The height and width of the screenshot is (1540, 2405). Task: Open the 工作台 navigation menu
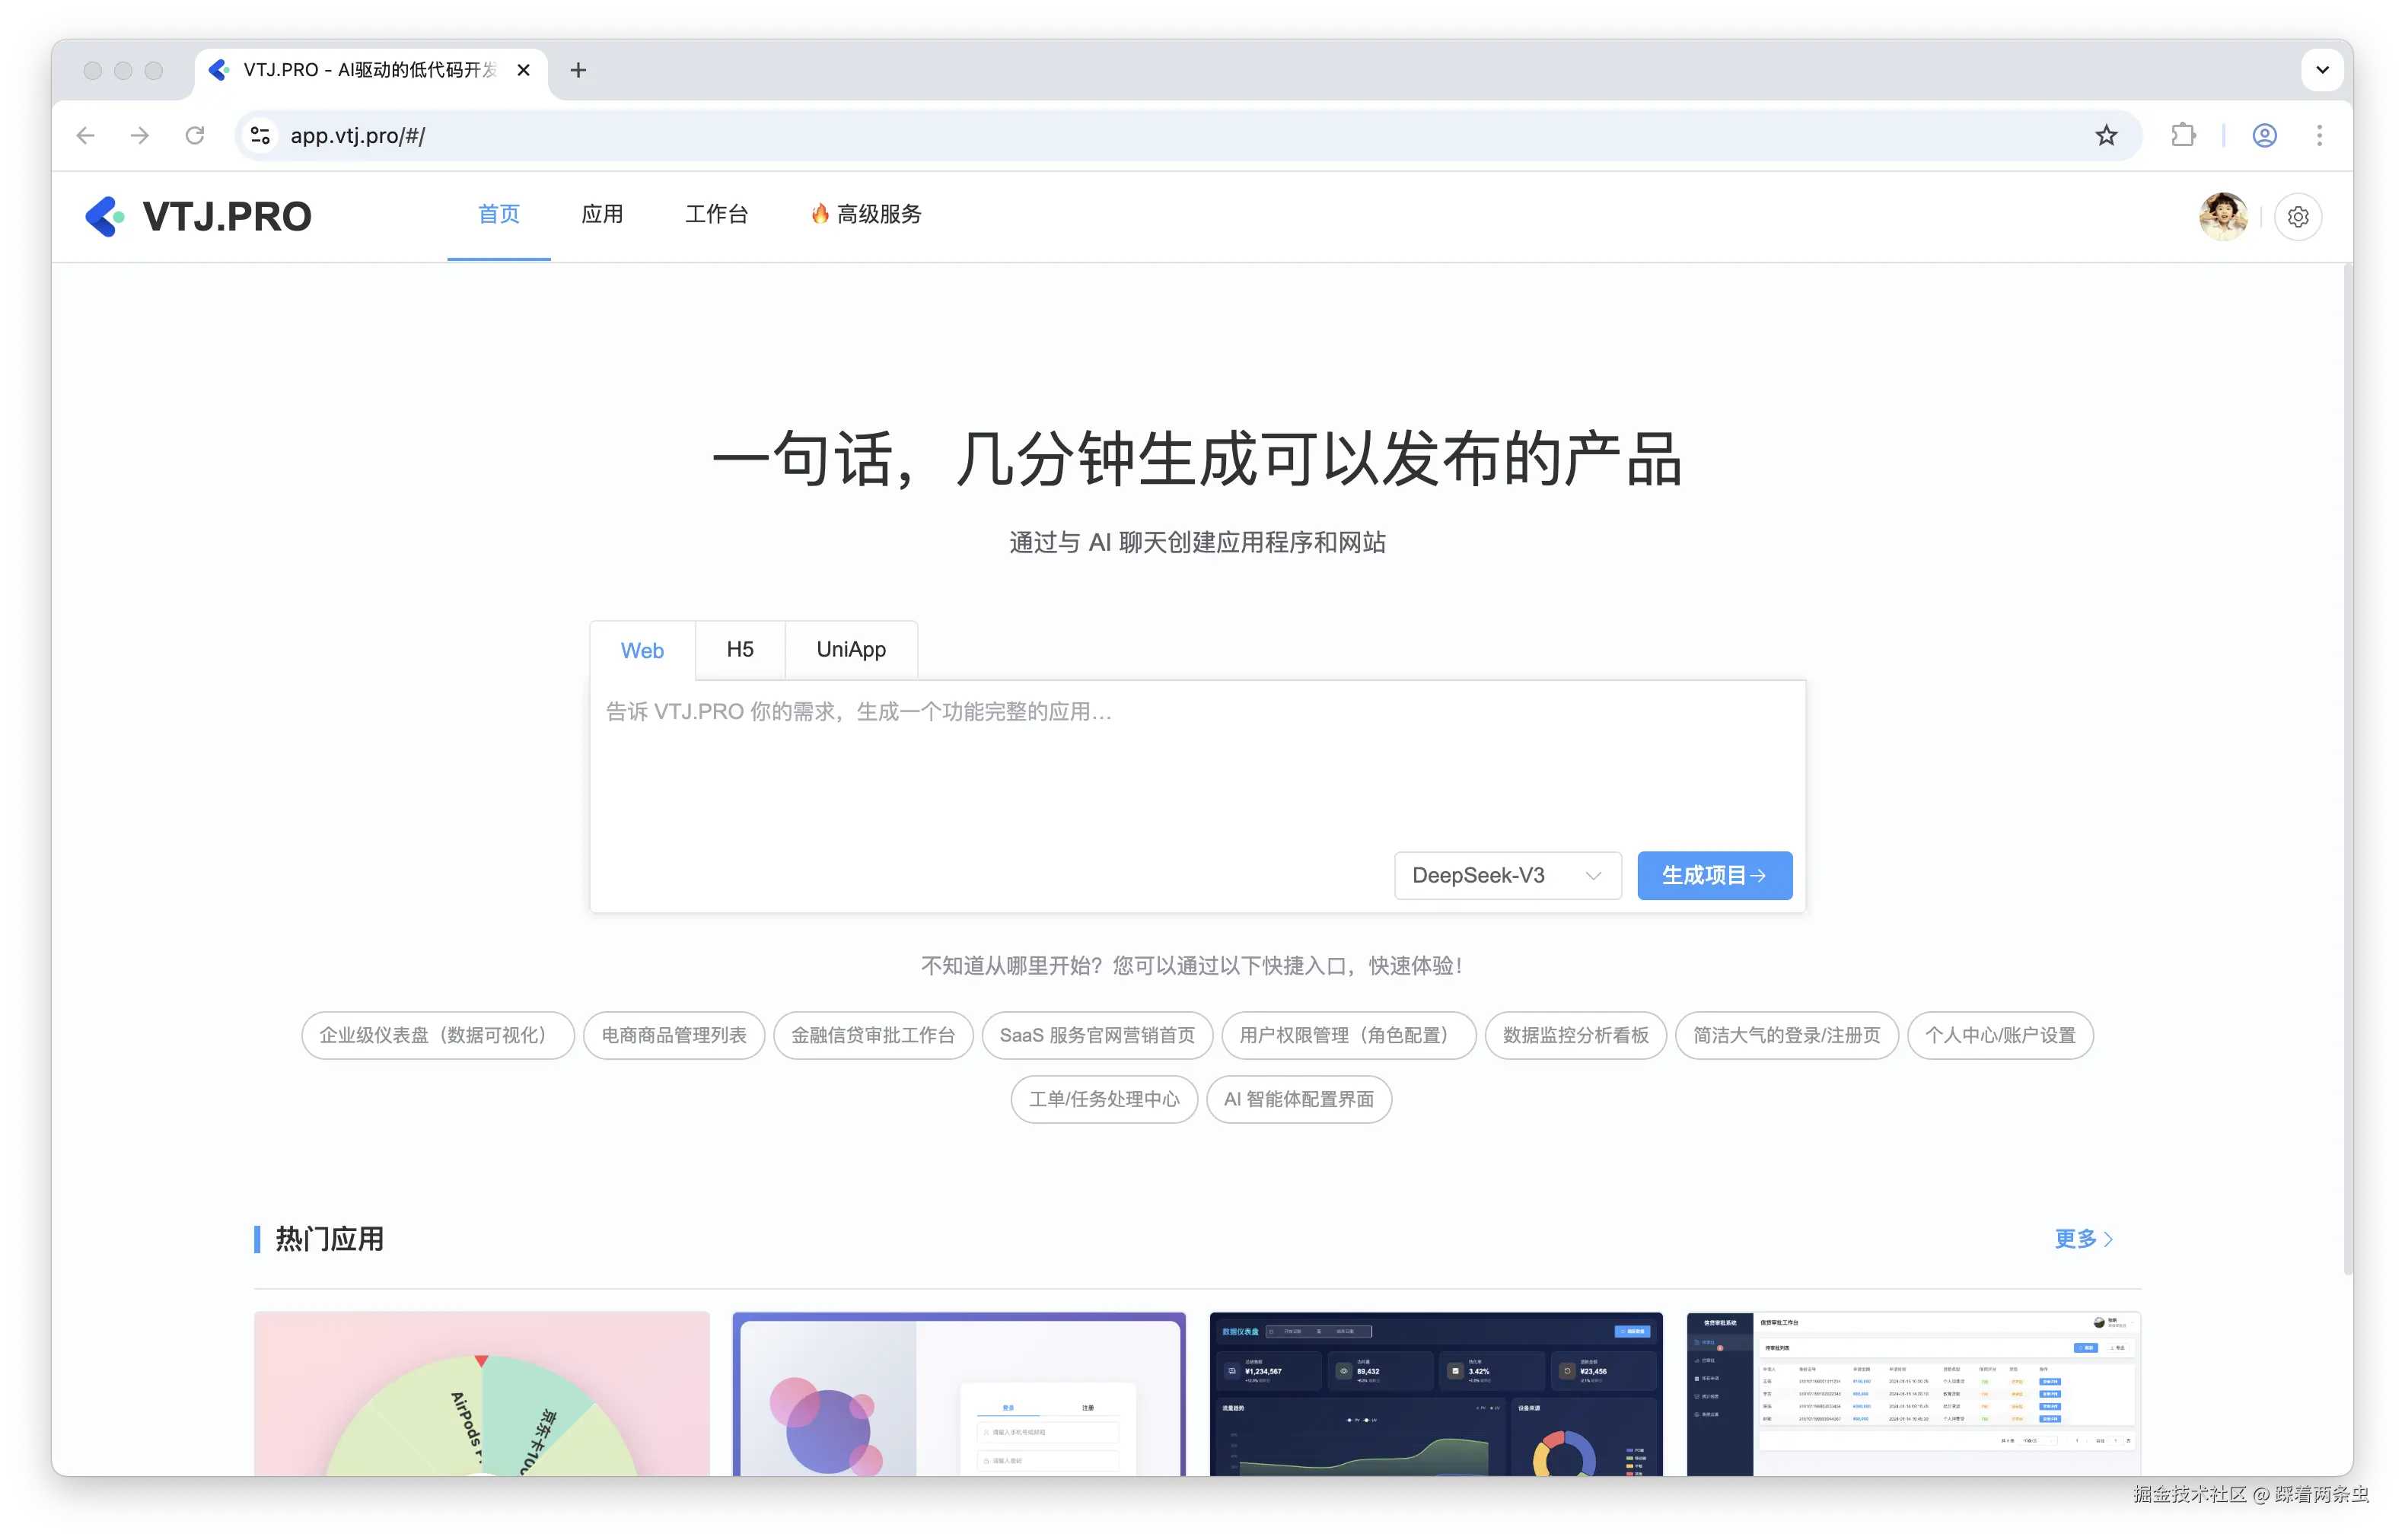[716, 214]
